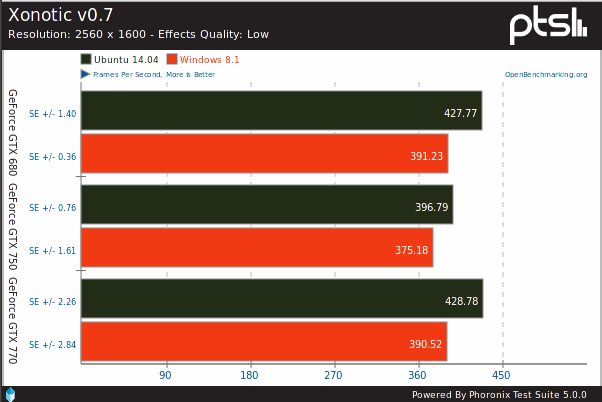Click the Frames Per Second, More Is Better text

(x=154, y=74)
